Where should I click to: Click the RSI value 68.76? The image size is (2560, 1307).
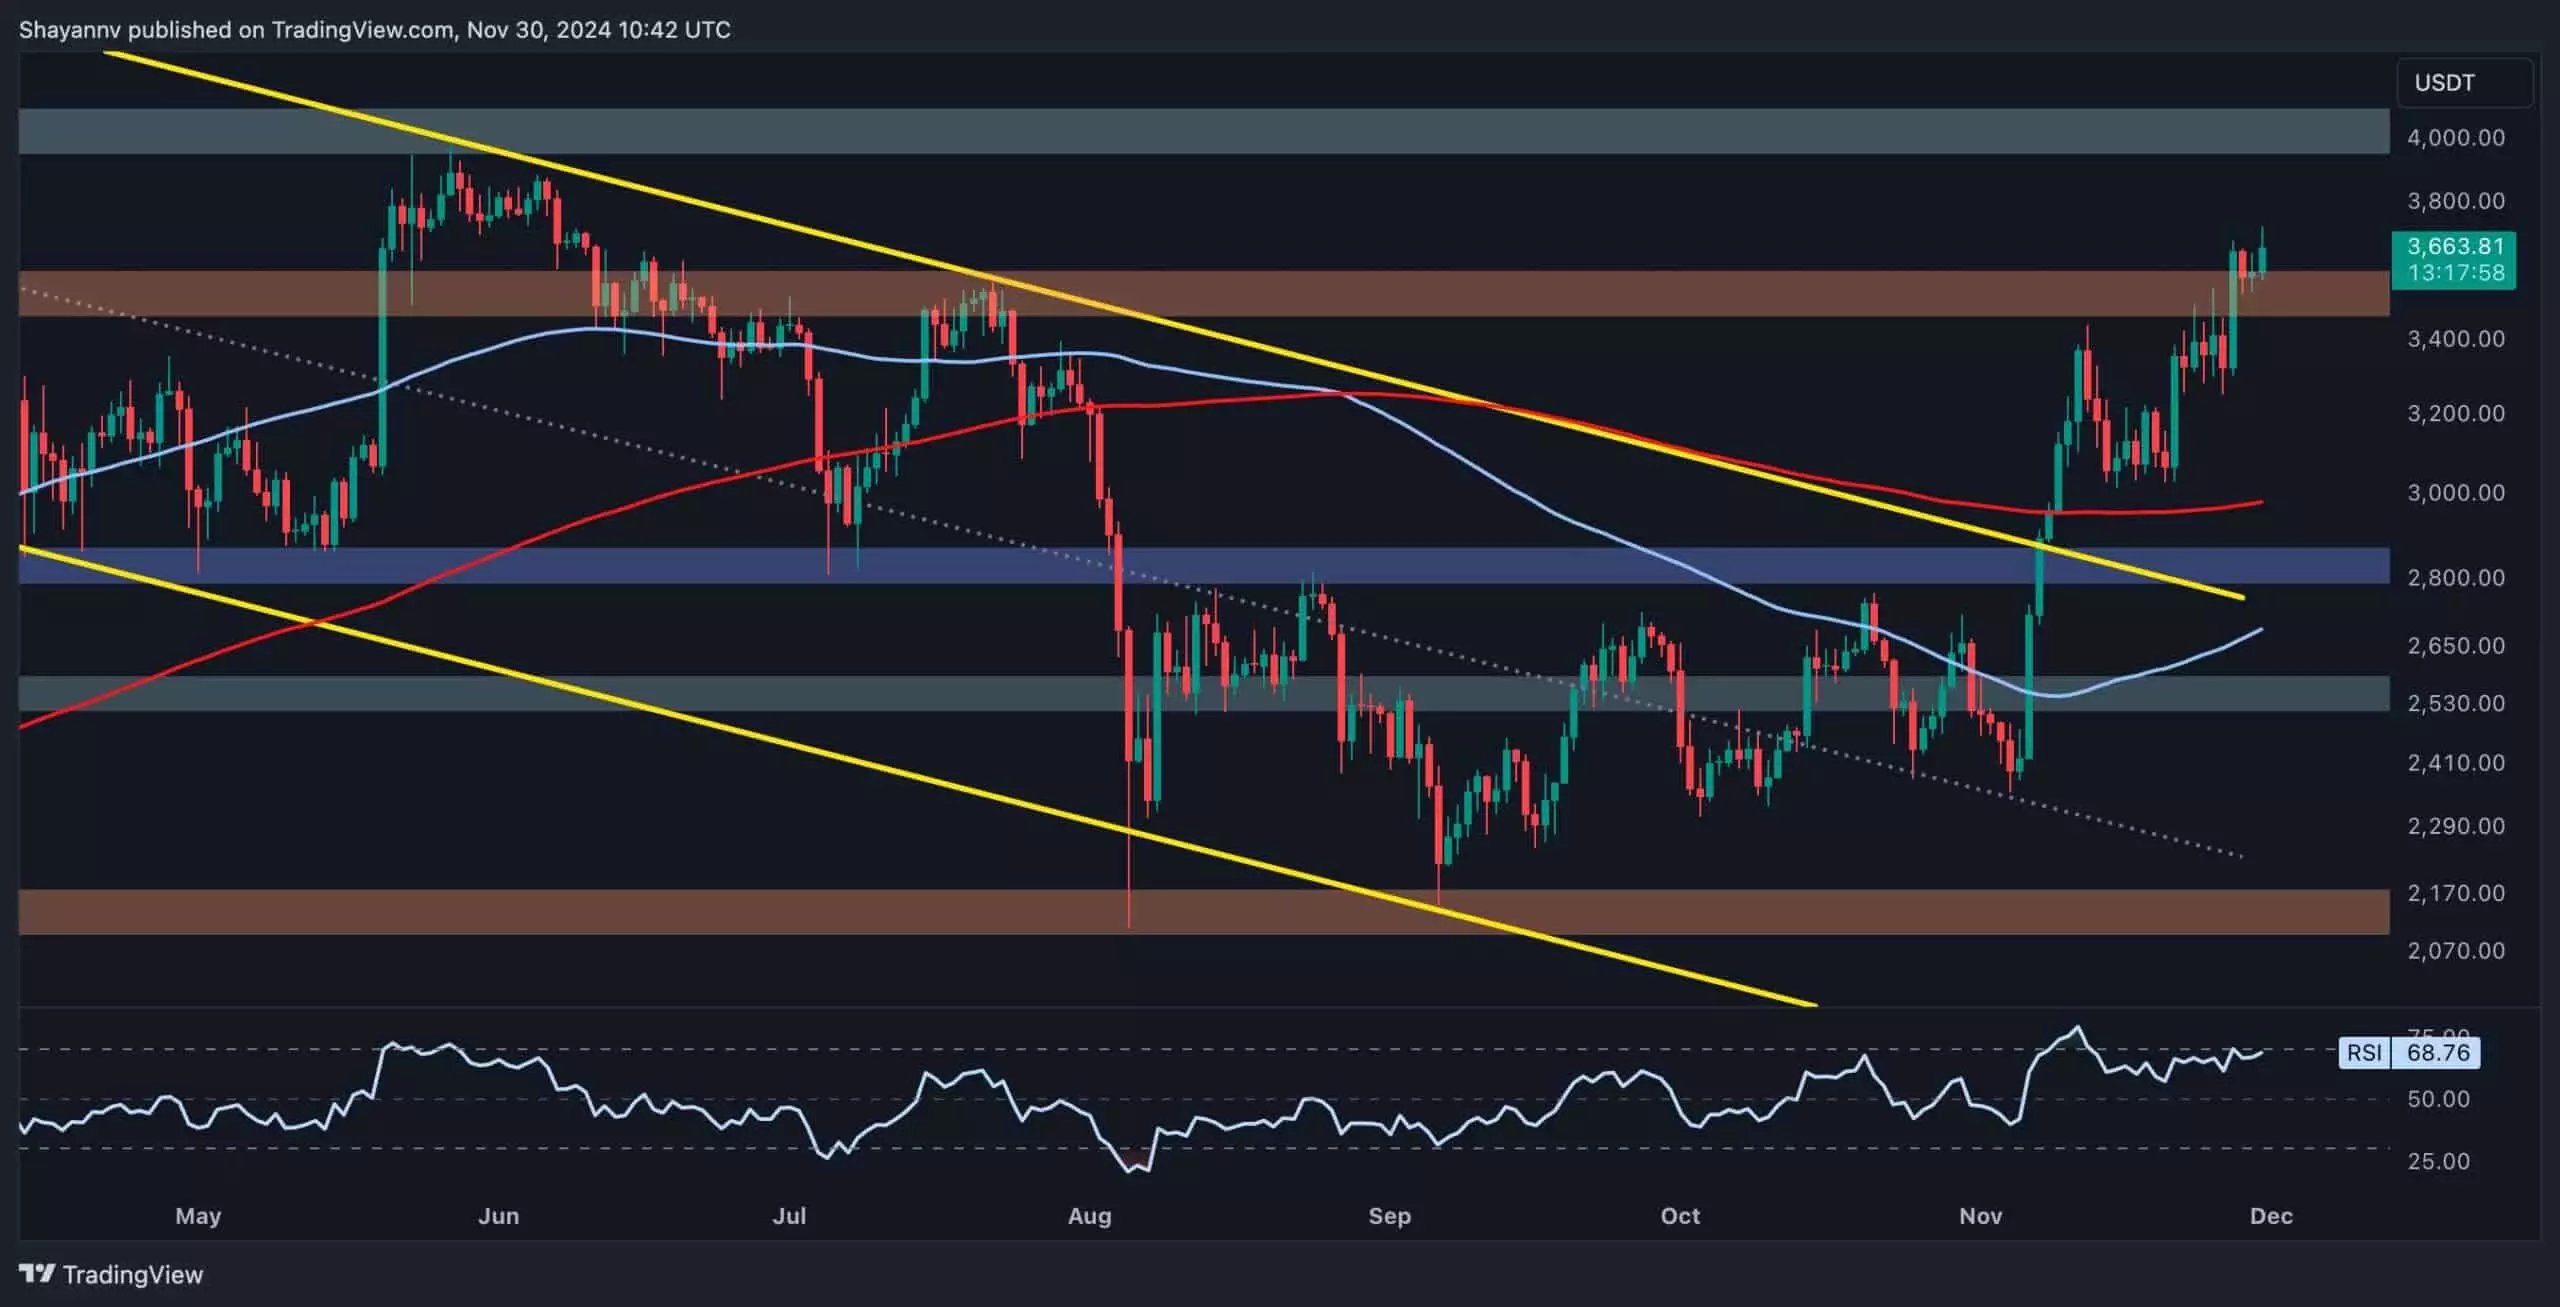click(2438, 1052)
